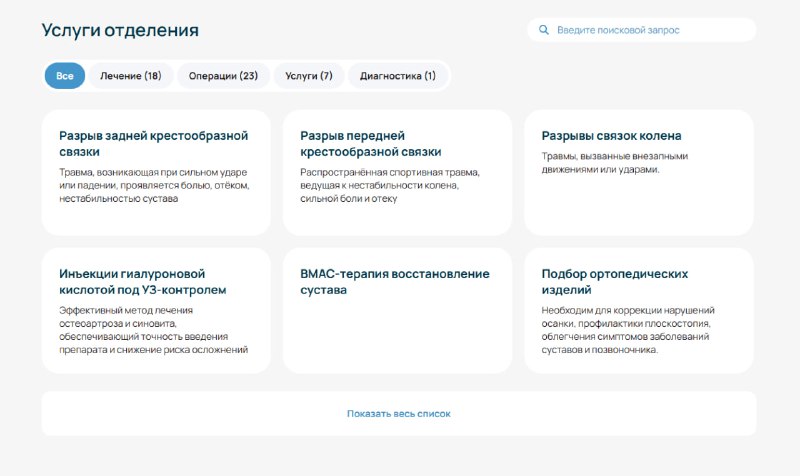Open "Инъекции гиалуроновой кислотой под УЗ-контролем" title
The height and width of the screenshot is (476, 800).
click(x=143, y=282)
